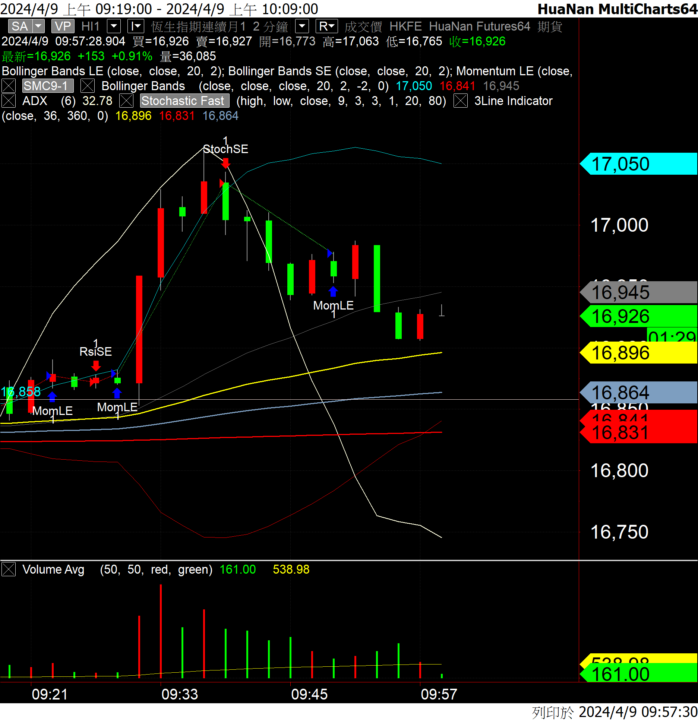
Task: Toggle the SMC9-1 signal checkbox
Action: click(x=8, y=86)
